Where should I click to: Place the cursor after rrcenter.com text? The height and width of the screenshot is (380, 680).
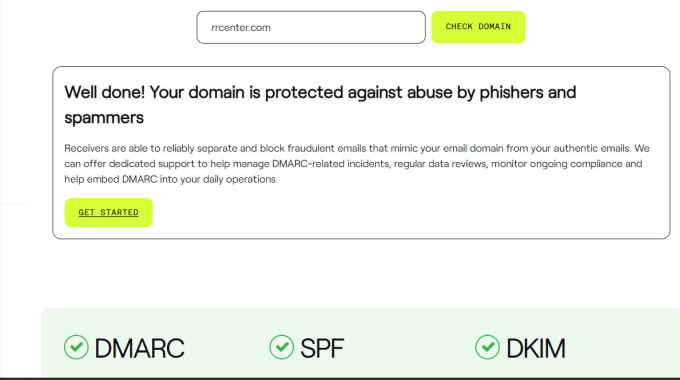pyautogui.click(x=271, y=28)
